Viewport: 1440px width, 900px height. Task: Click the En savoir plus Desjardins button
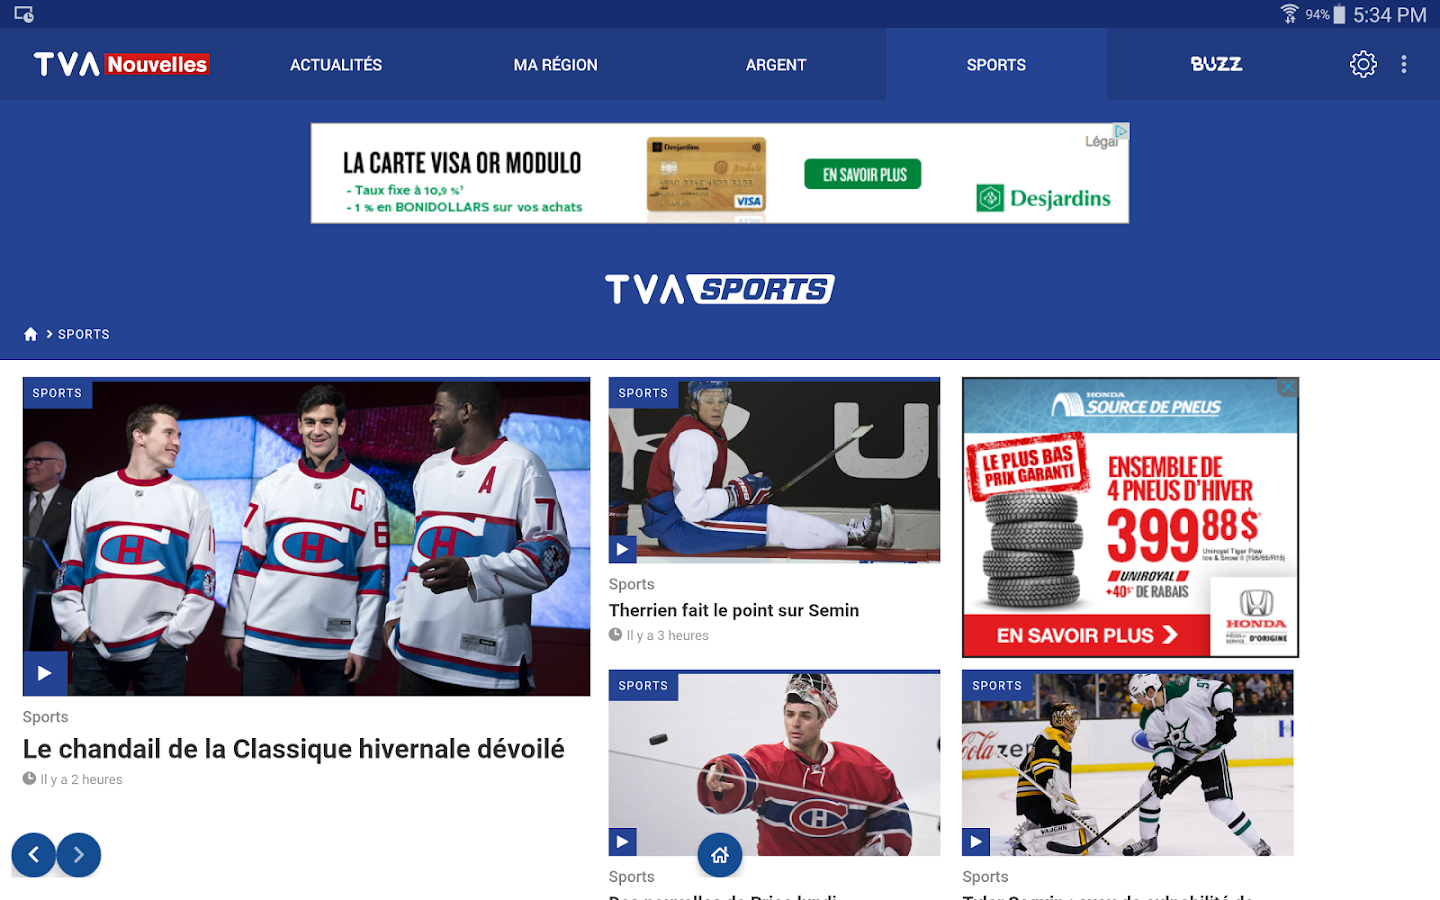(863, 175)
